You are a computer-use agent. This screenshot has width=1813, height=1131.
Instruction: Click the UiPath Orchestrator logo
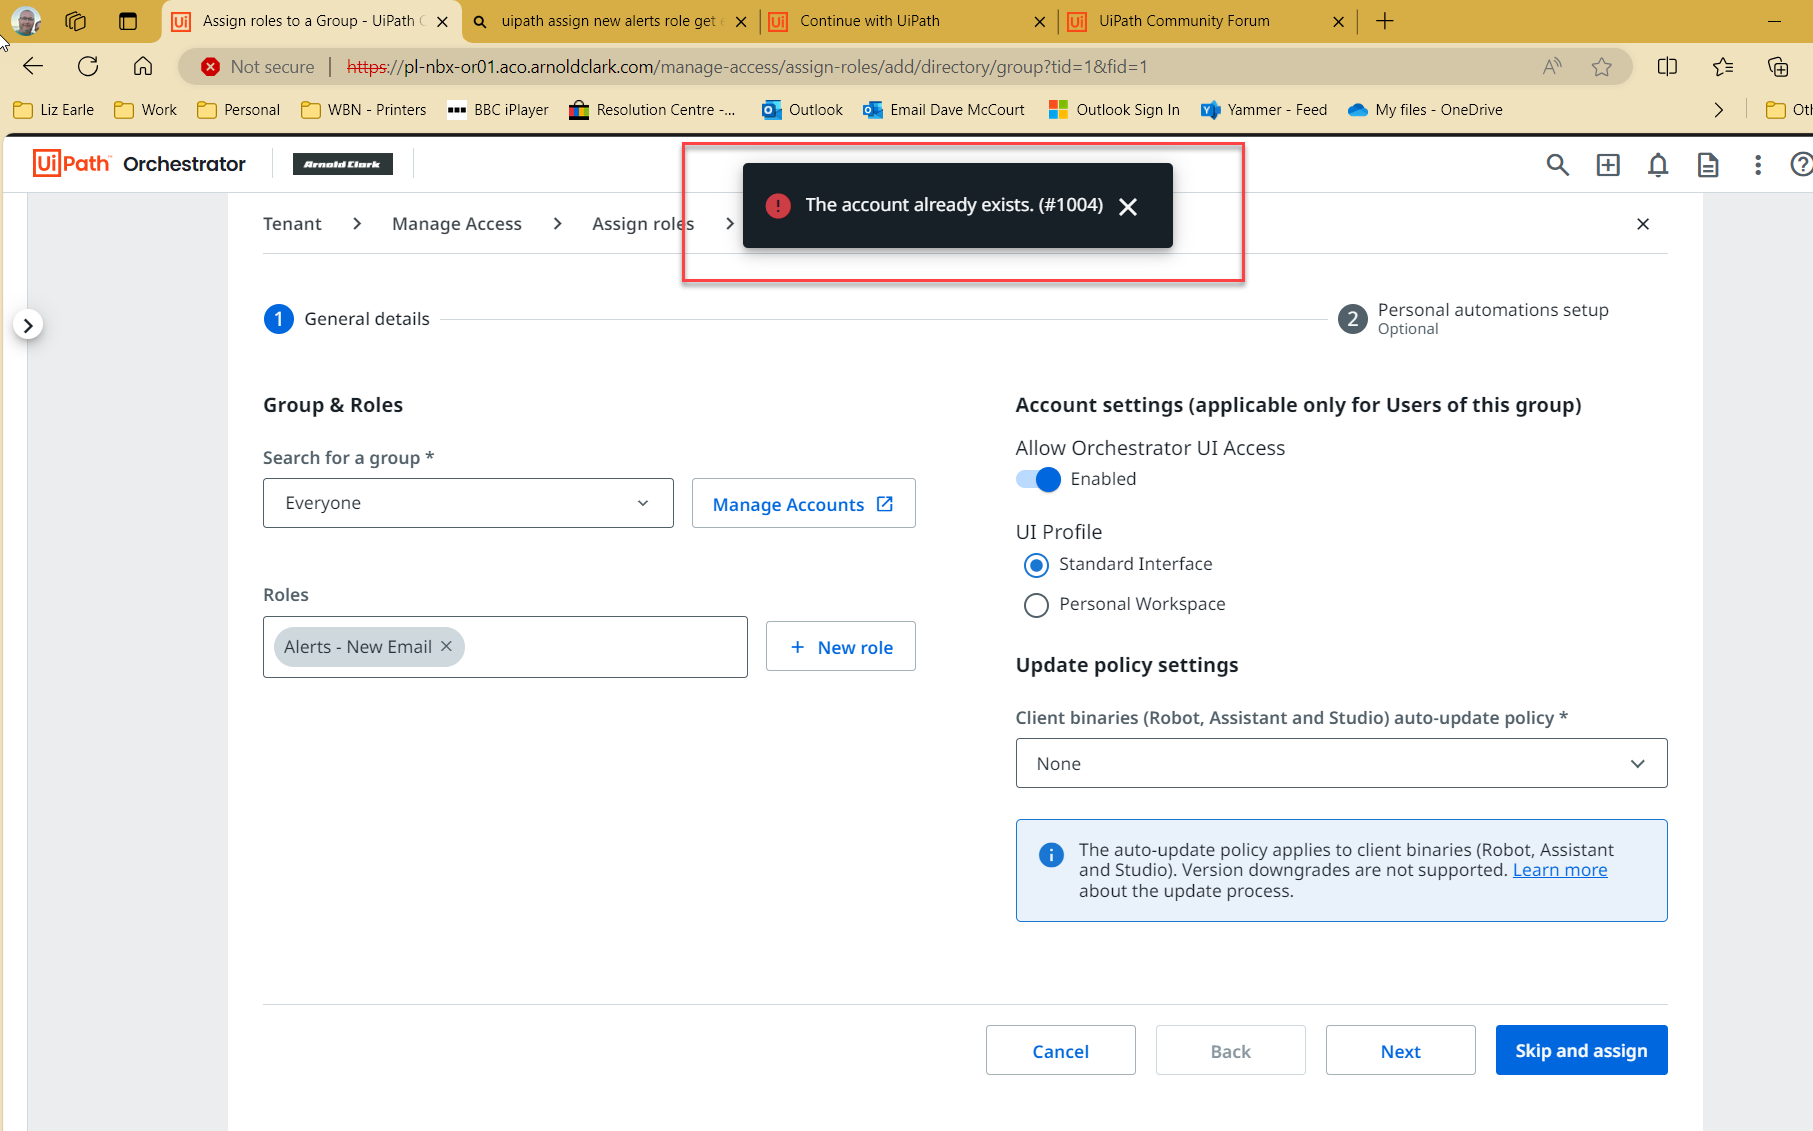tap(138, 163)
